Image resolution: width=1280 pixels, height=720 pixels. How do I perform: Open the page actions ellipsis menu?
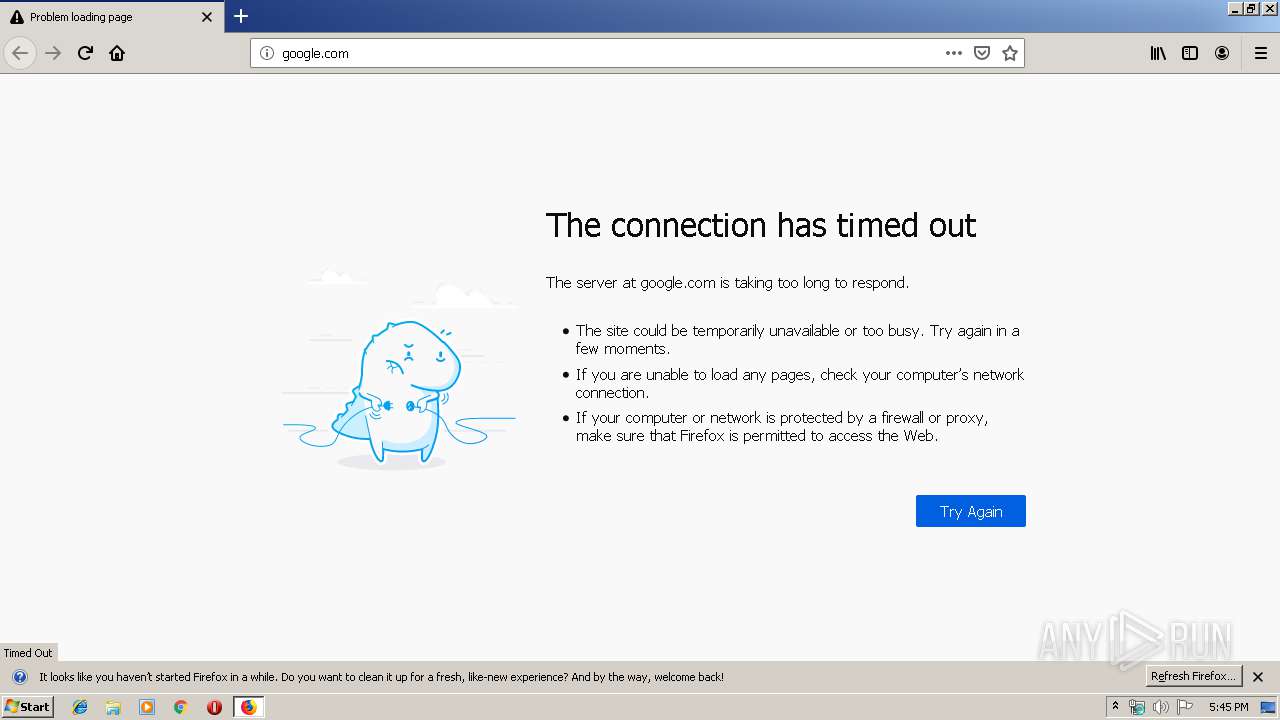(954, 53)
